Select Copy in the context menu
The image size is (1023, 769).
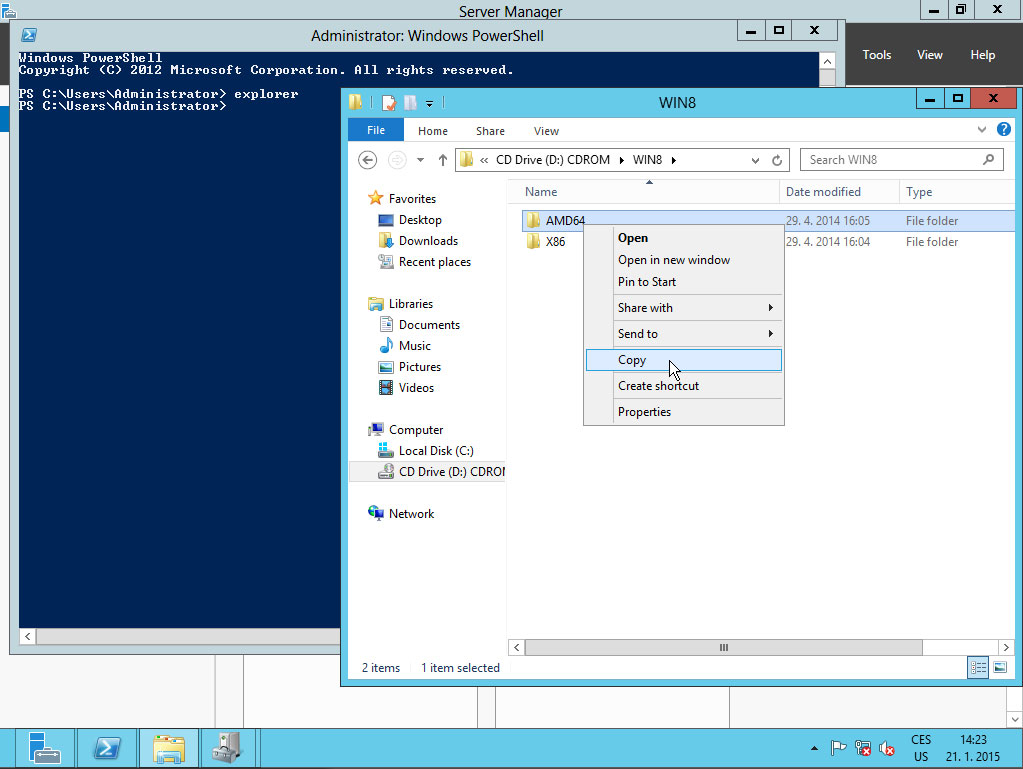tap(632, 360)
